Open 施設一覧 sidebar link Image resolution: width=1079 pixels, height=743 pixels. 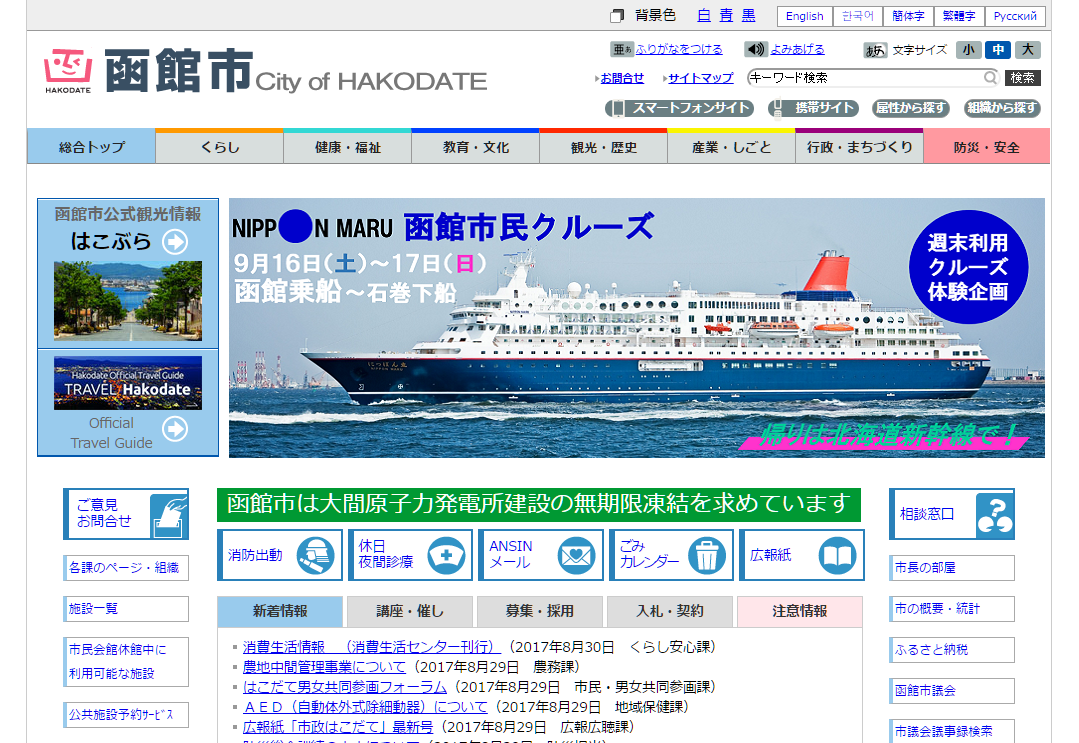pos(126,609)
